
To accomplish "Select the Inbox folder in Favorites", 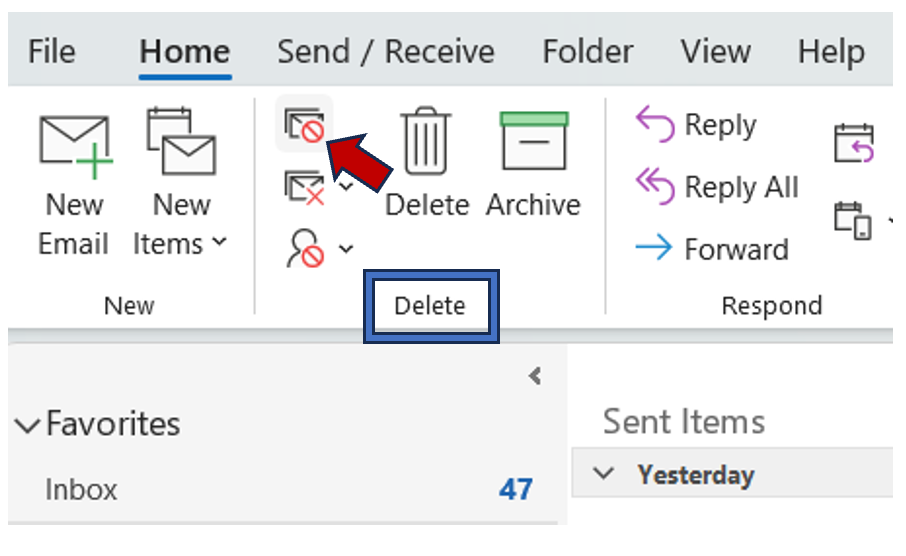I will (x=81, y=490).
